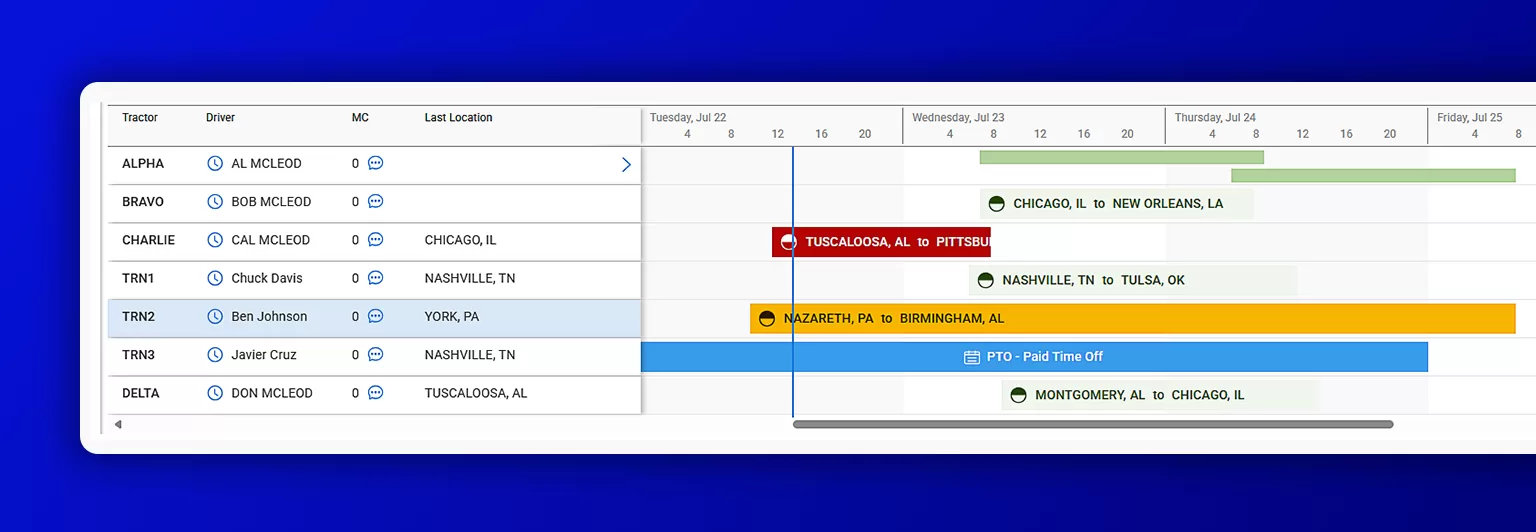The height and width of the screenshot is (532, 1536).
Task: Click the clock icon beside Javier Cruz
Action: tap(215, 355)
